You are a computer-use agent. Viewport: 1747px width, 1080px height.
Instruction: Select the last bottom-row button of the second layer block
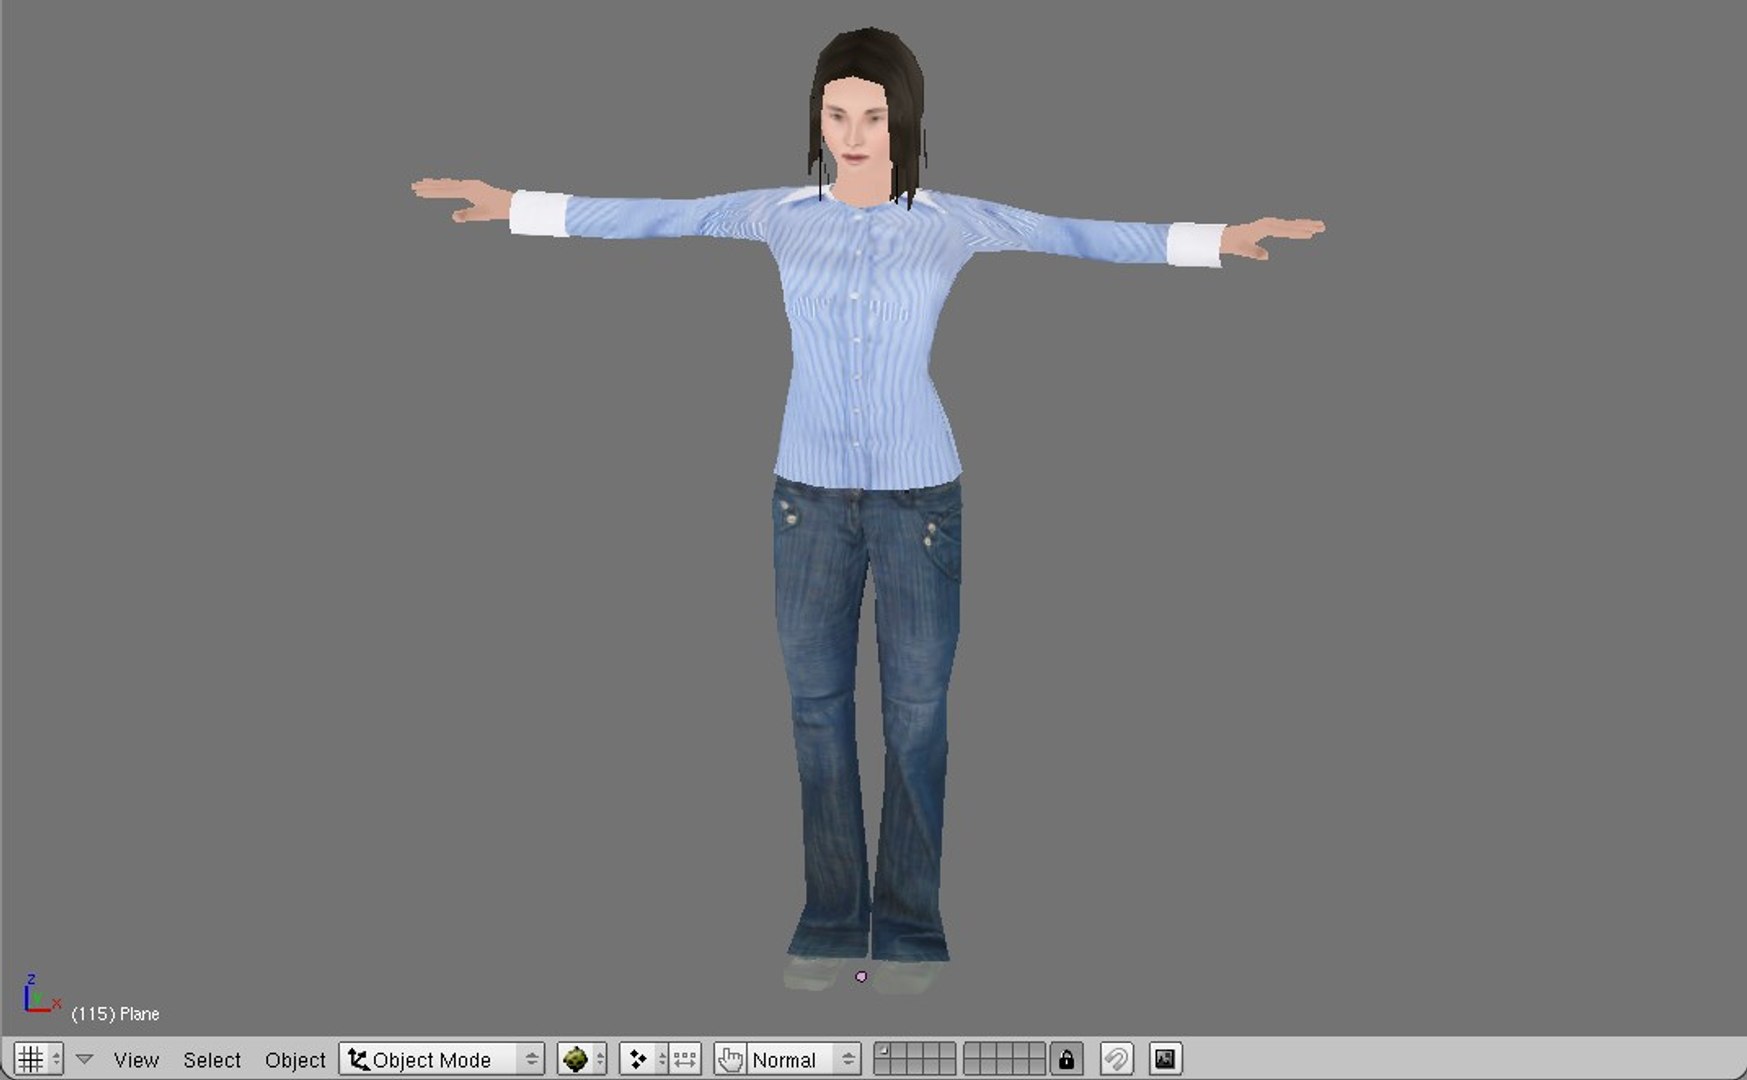[1036, 1067]
